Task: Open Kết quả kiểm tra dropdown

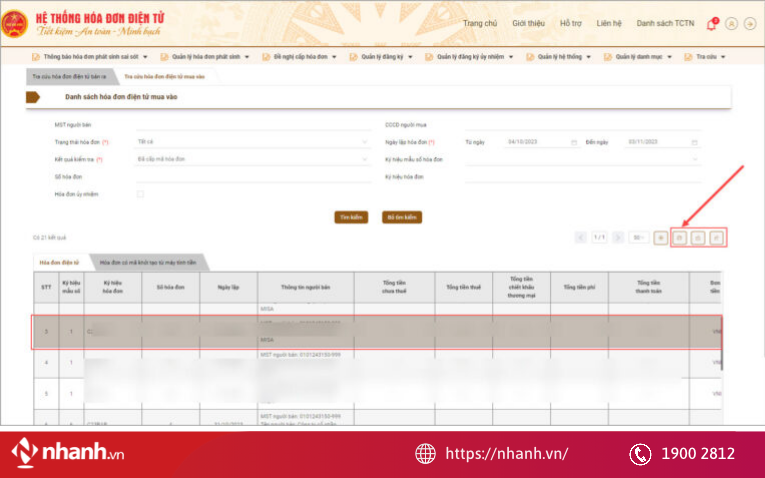Action: click(253, 159)
